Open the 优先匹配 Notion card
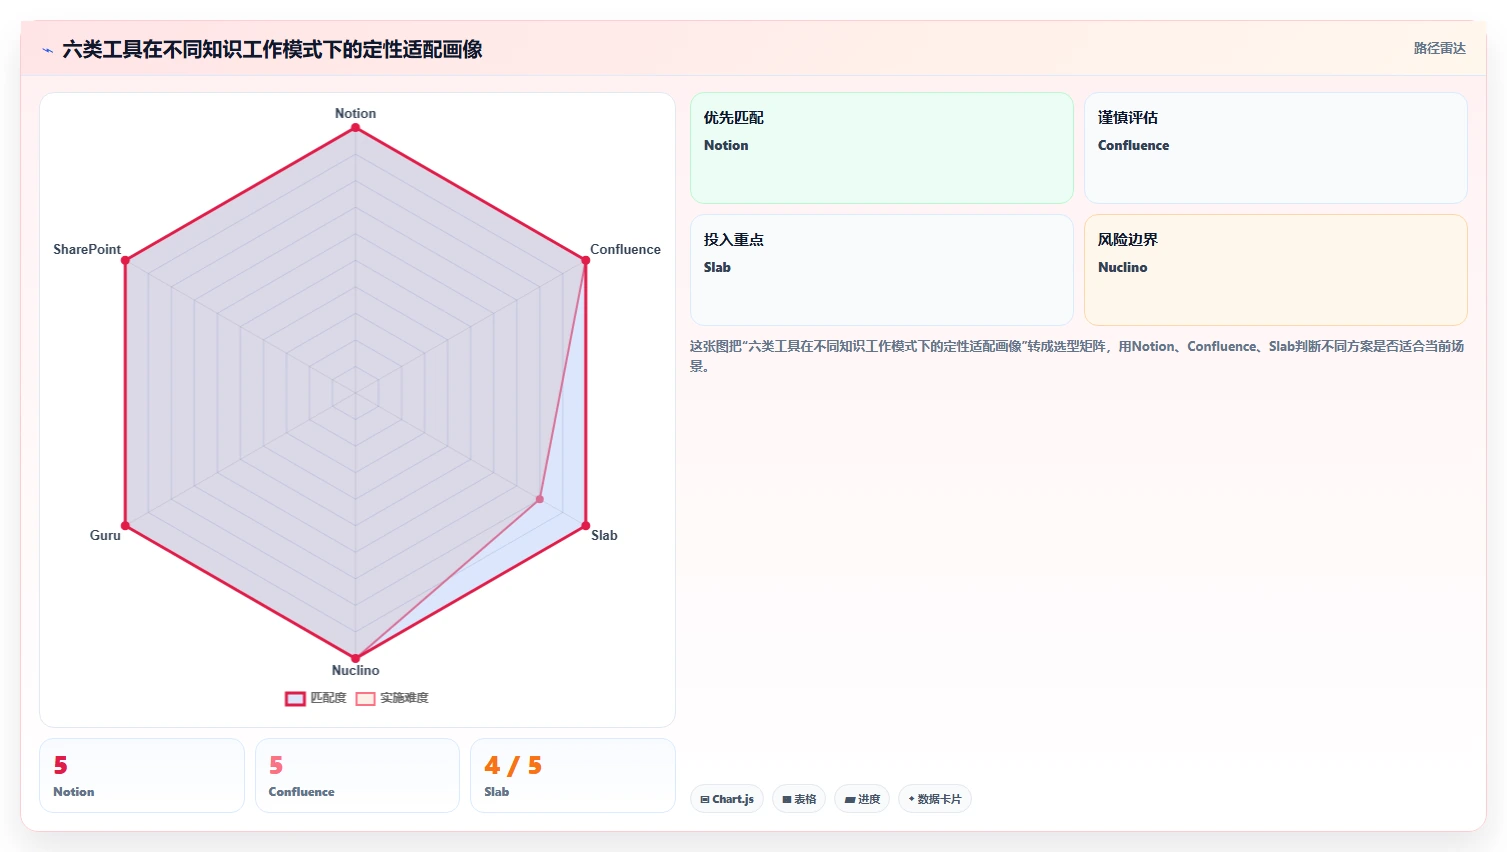This screenshot has height=852, width=1507. [x=881, y=148]
